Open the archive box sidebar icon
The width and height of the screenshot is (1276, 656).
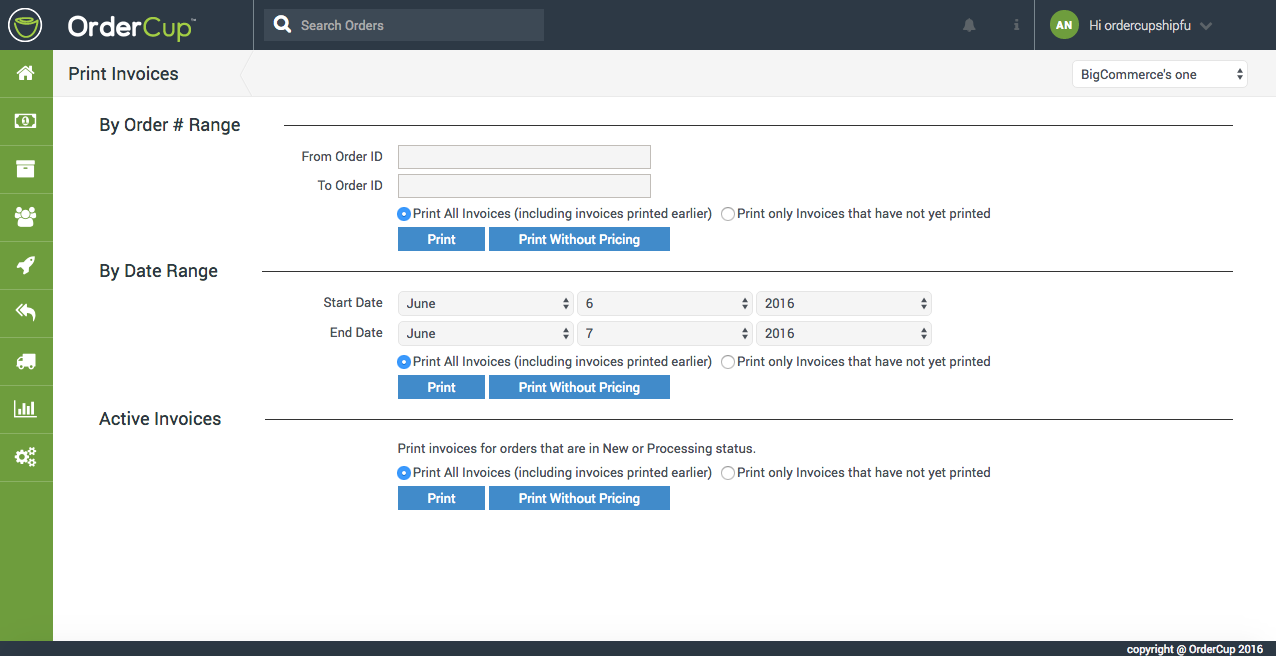pyautogui.click(x=26, y=169)
